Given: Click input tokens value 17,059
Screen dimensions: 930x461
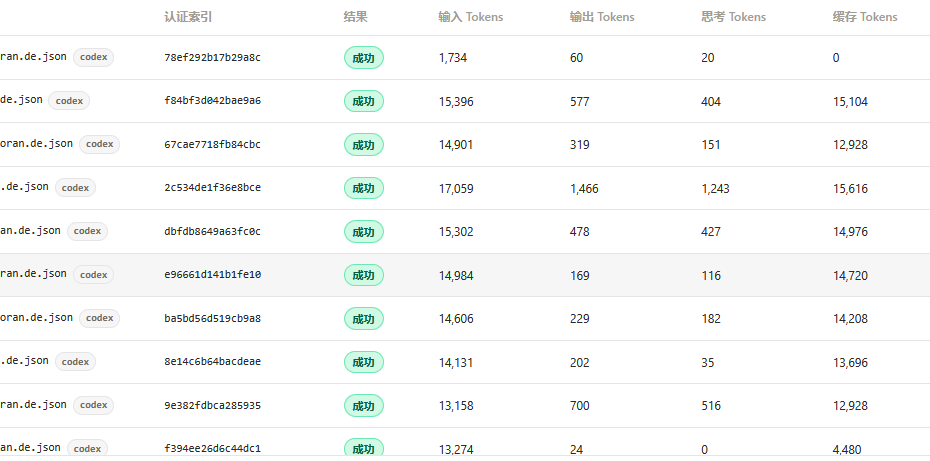Looking at the screenshot, I should coord(456,189).
